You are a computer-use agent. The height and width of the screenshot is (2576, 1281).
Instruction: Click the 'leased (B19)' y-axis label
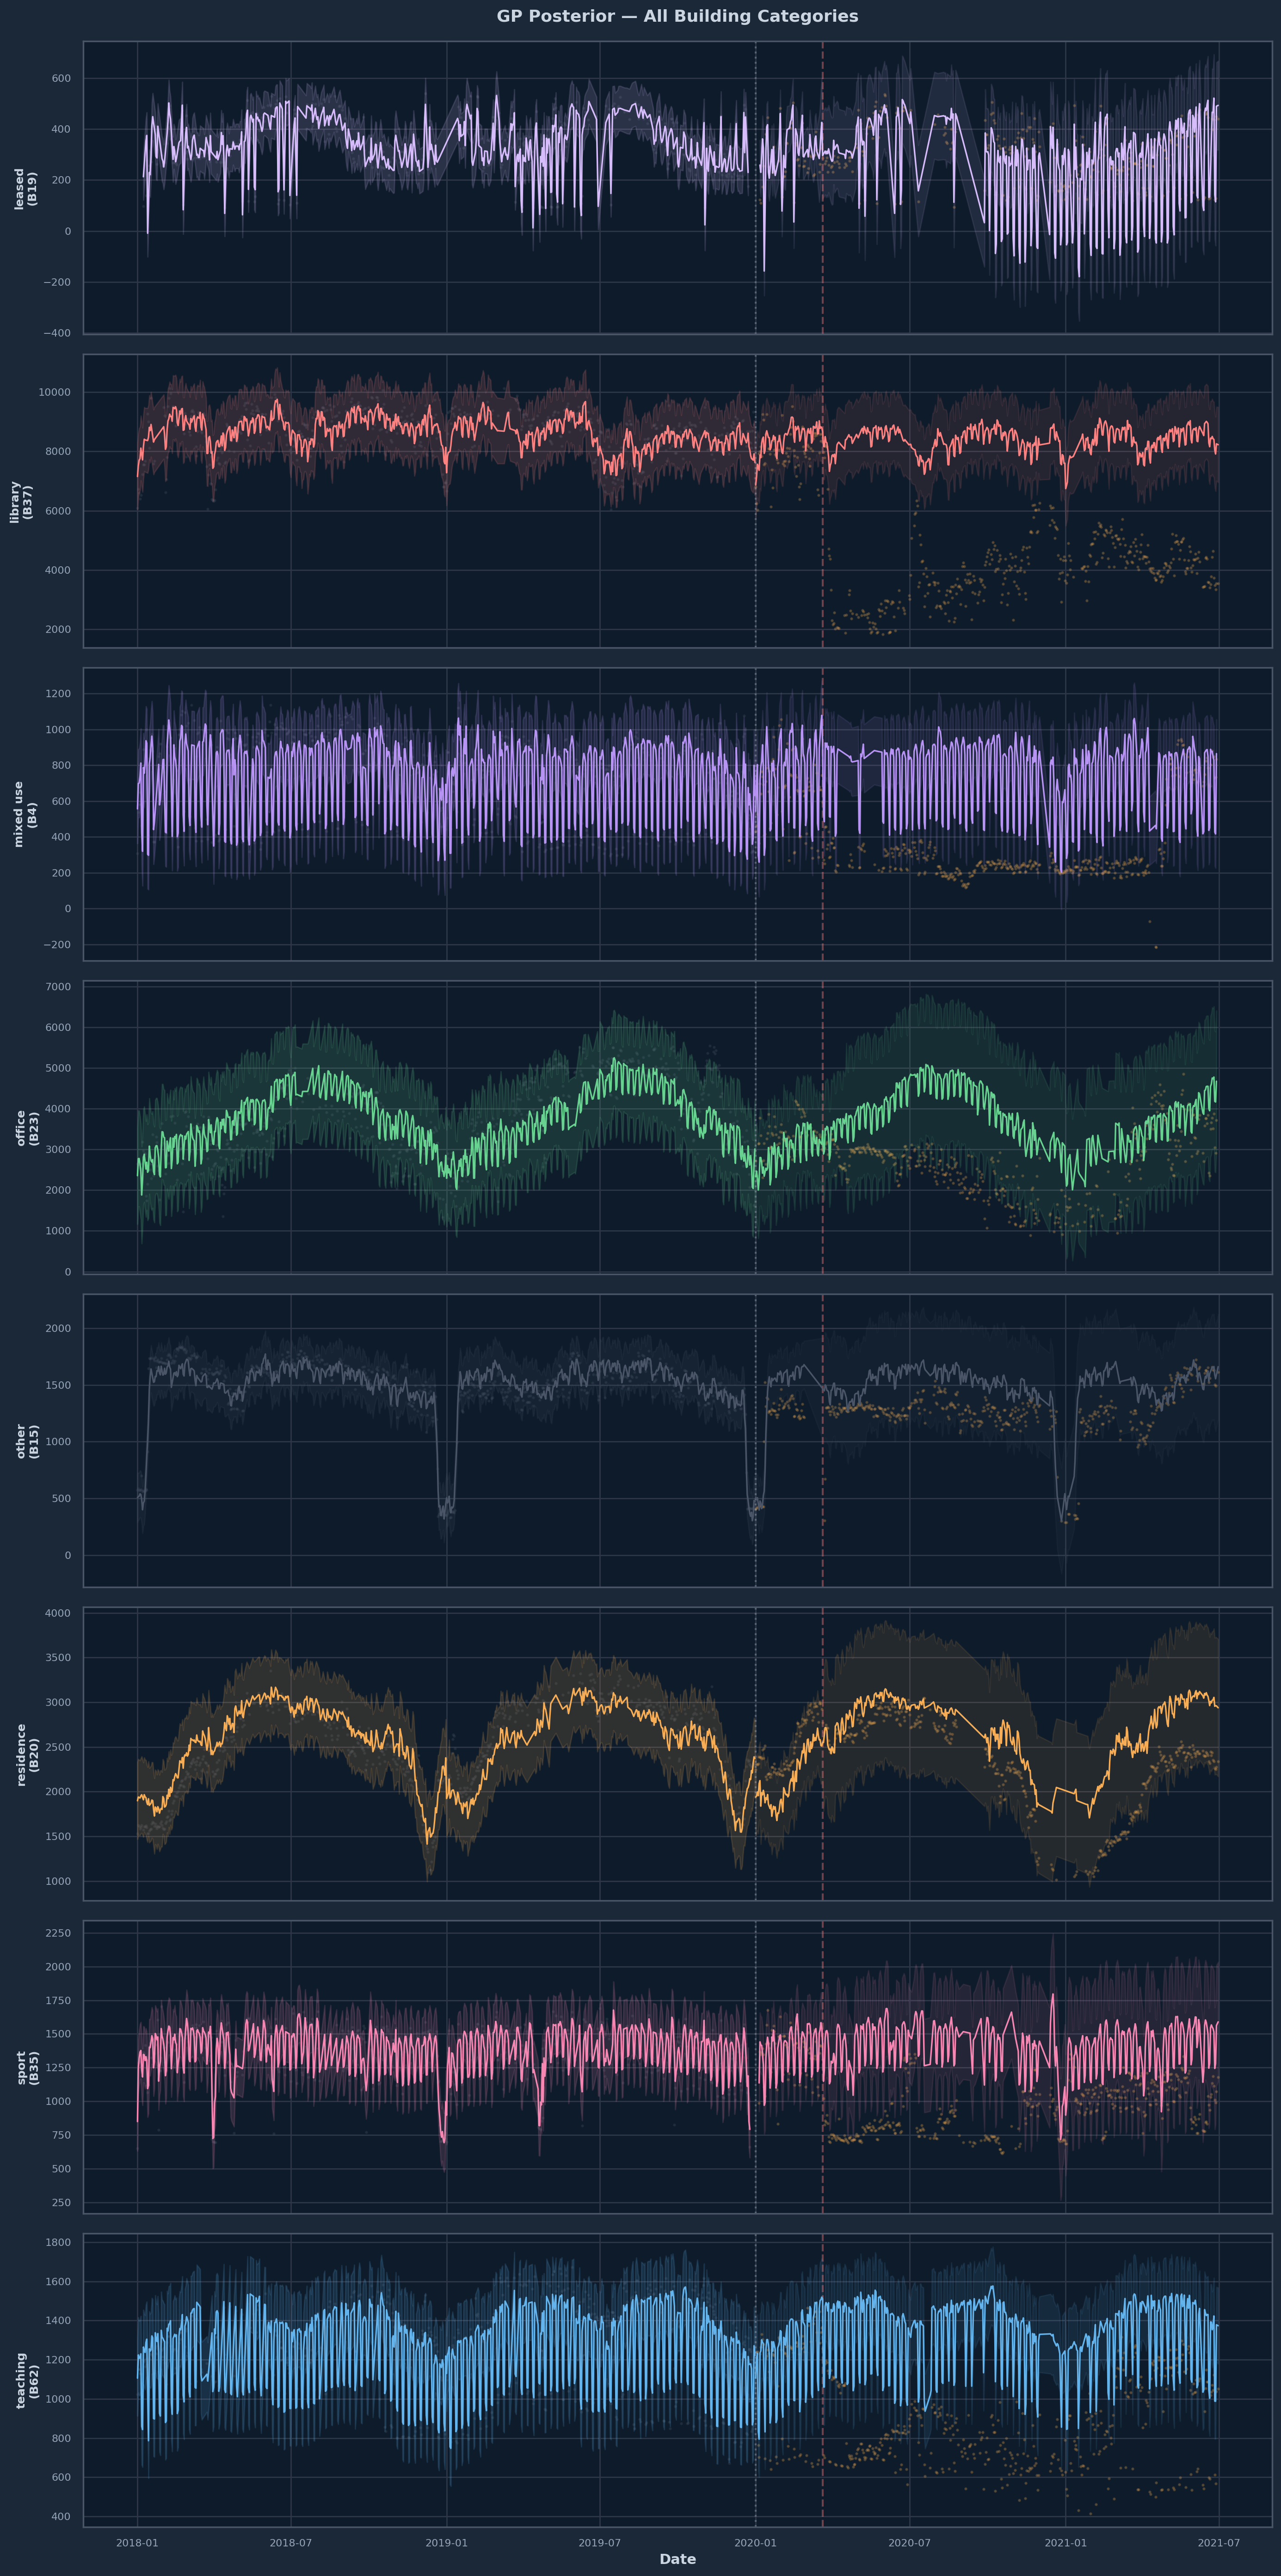click(25, 188)
